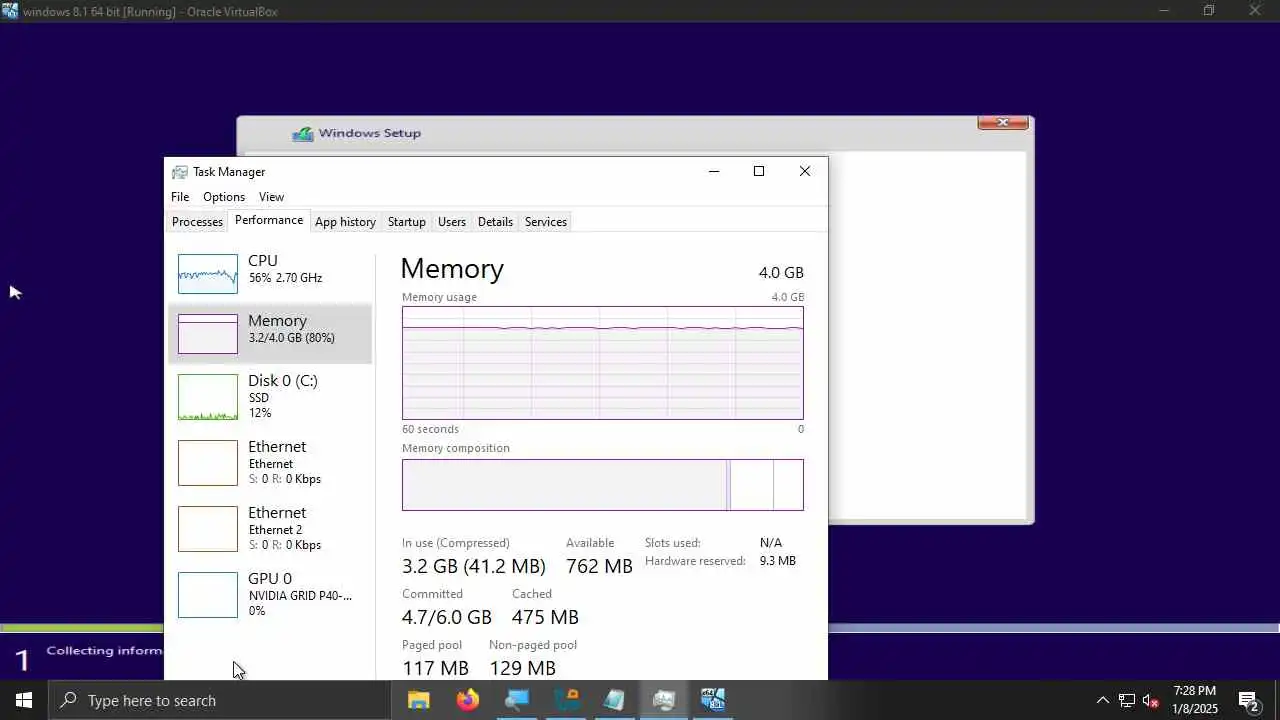Screen dimensions: 1280x720
Task: Switch to the Services tab
Action: pos(546,222)
